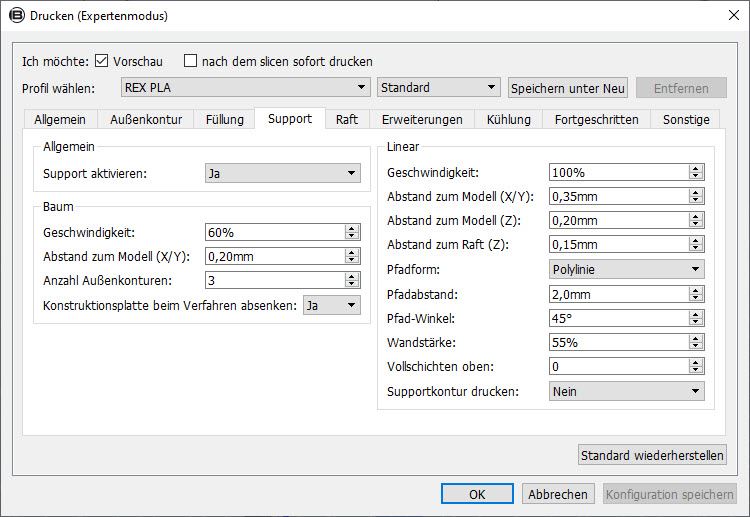The width and height of the screenshot is (750, 517).
Task: Decrease Pfad-Winkel using spinner down arrow
Action: (x=696, y=322)
